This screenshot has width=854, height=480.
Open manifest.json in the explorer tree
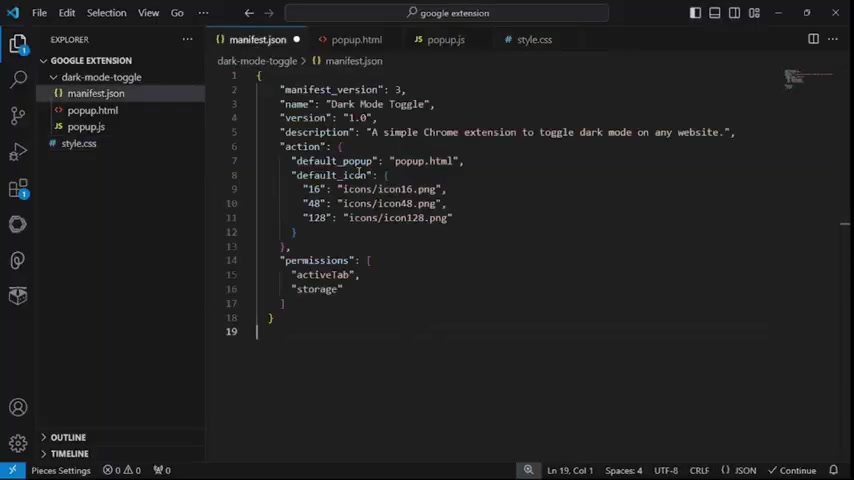96,94
